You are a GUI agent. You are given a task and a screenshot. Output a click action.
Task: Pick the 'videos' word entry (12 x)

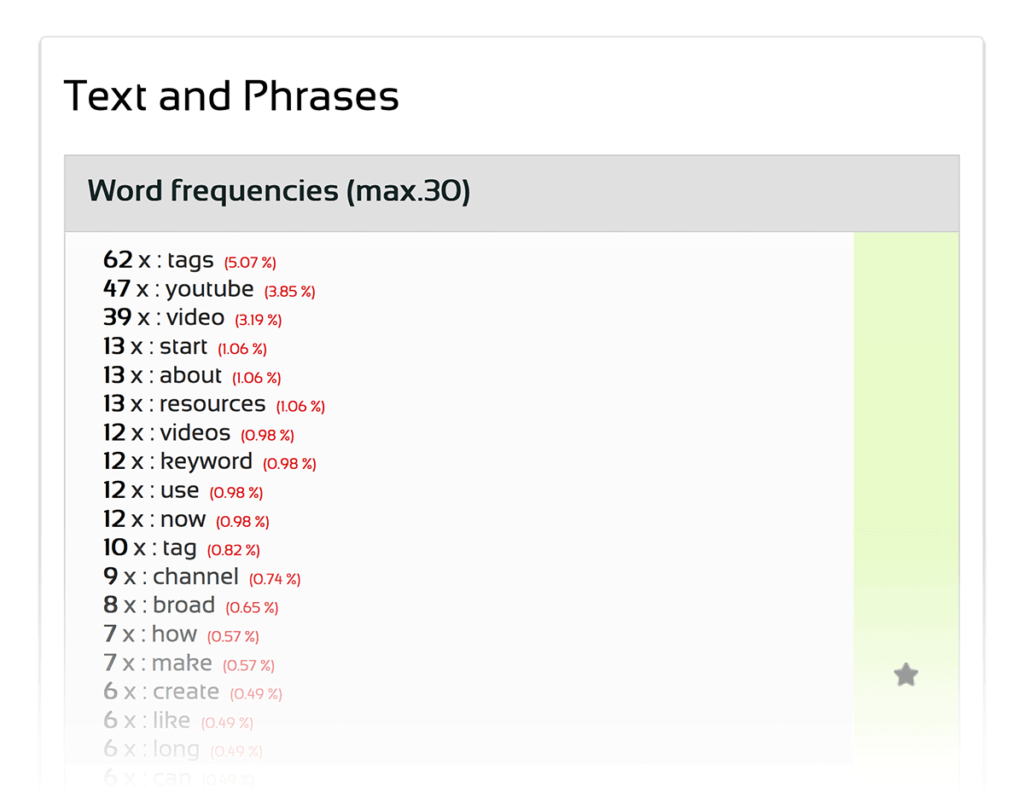click(194, 433)
